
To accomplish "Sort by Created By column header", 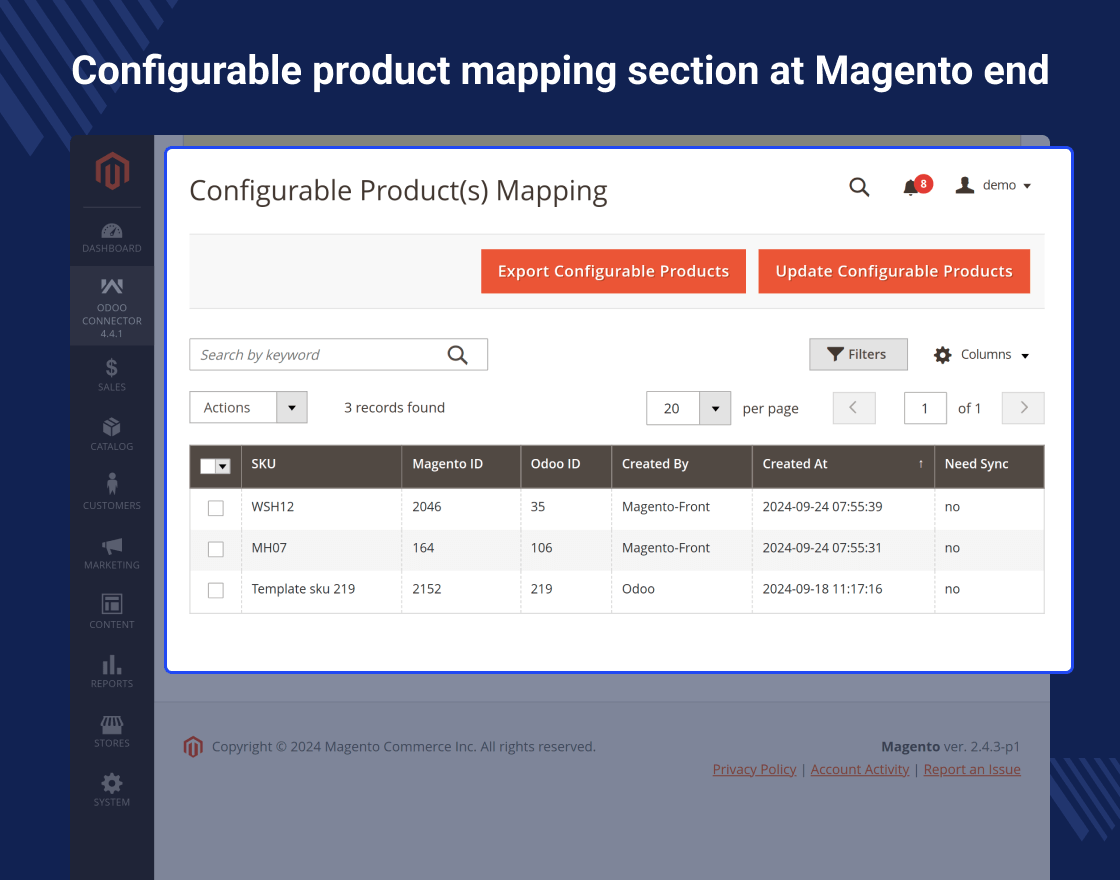I will (682, 466).
